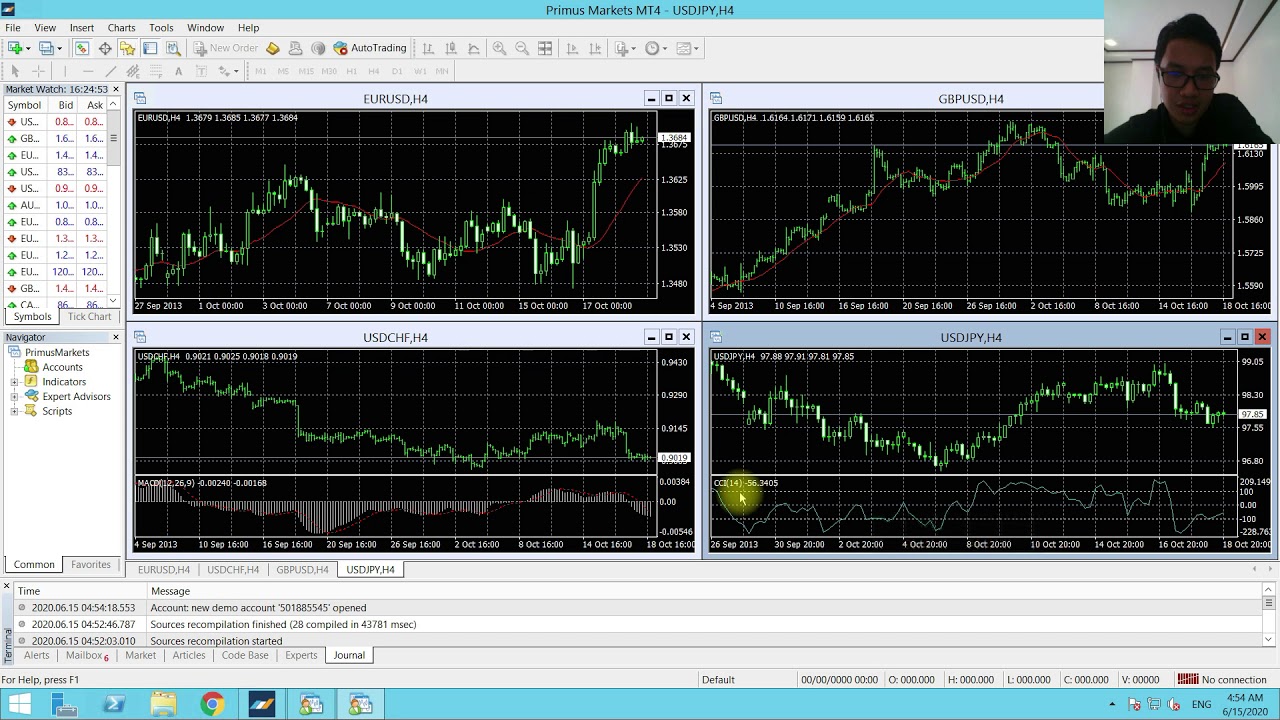Set timeframe to M15
Screen dimensions: 1280x720
pos(306,71)
